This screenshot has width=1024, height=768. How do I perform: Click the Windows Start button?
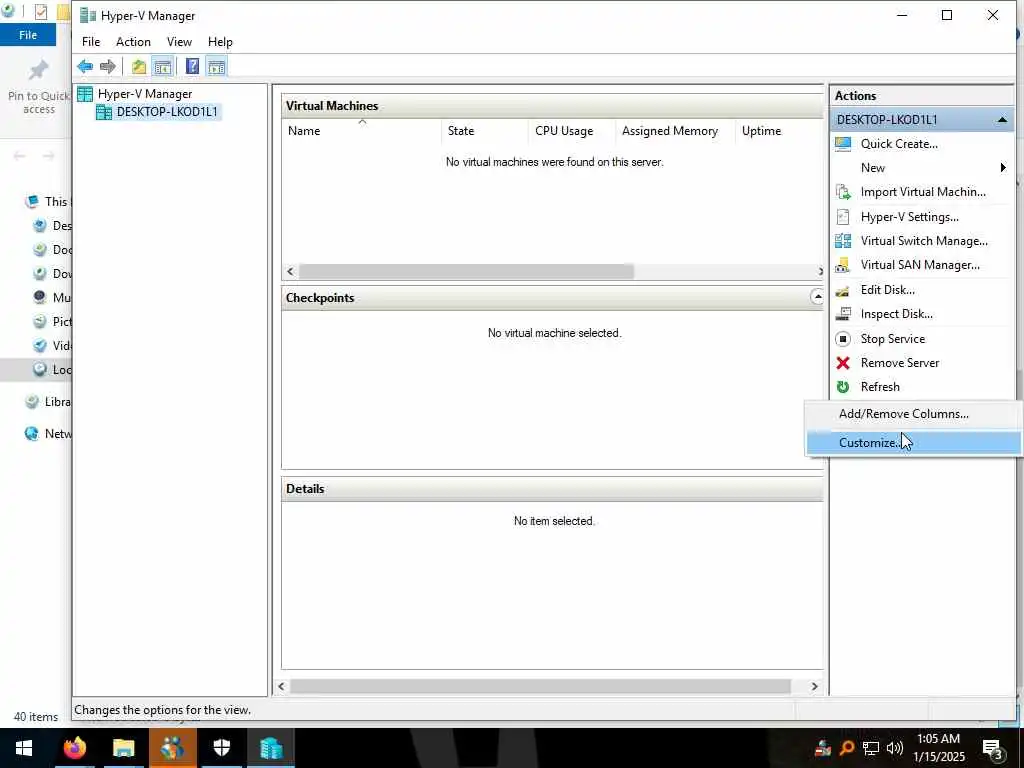click(x=24, y=748)
